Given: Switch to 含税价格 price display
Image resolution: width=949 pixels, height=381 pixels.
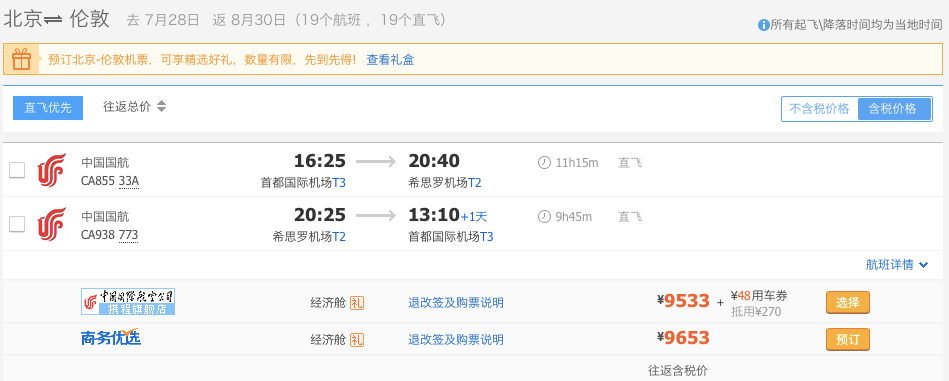Looking at the screenshot, I should click(x=895, y=109).
